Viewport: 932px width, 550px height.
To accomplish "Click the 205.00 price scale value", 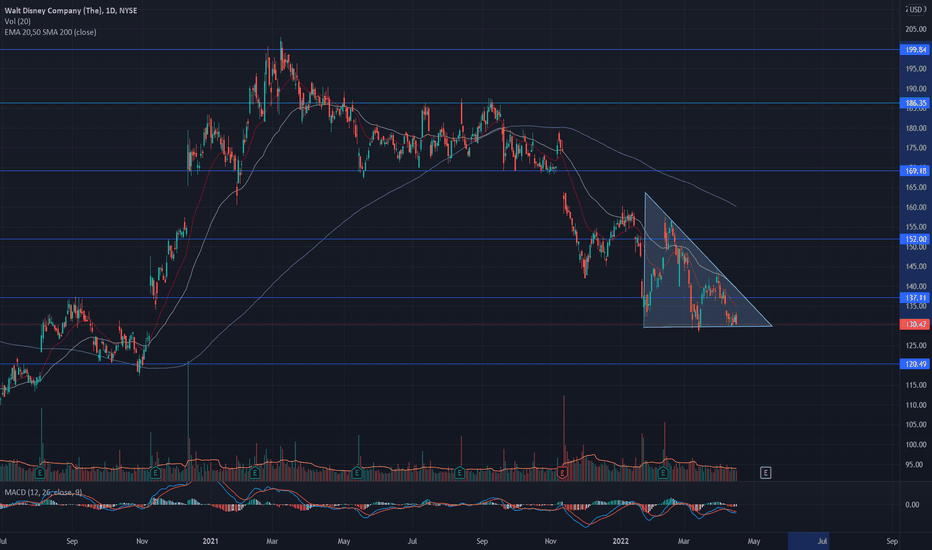I will pos(915,30).
